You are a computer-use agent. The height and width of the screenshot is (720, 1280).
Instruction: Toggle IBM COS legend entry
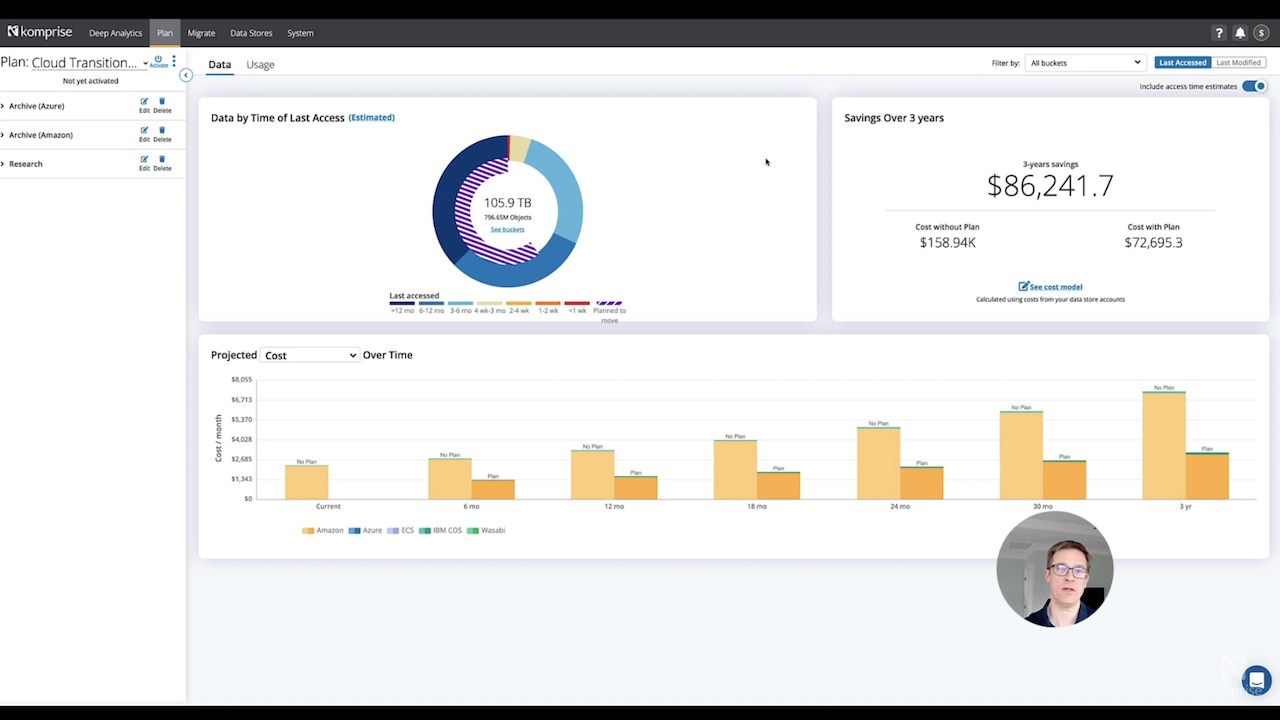coord(441,530)
